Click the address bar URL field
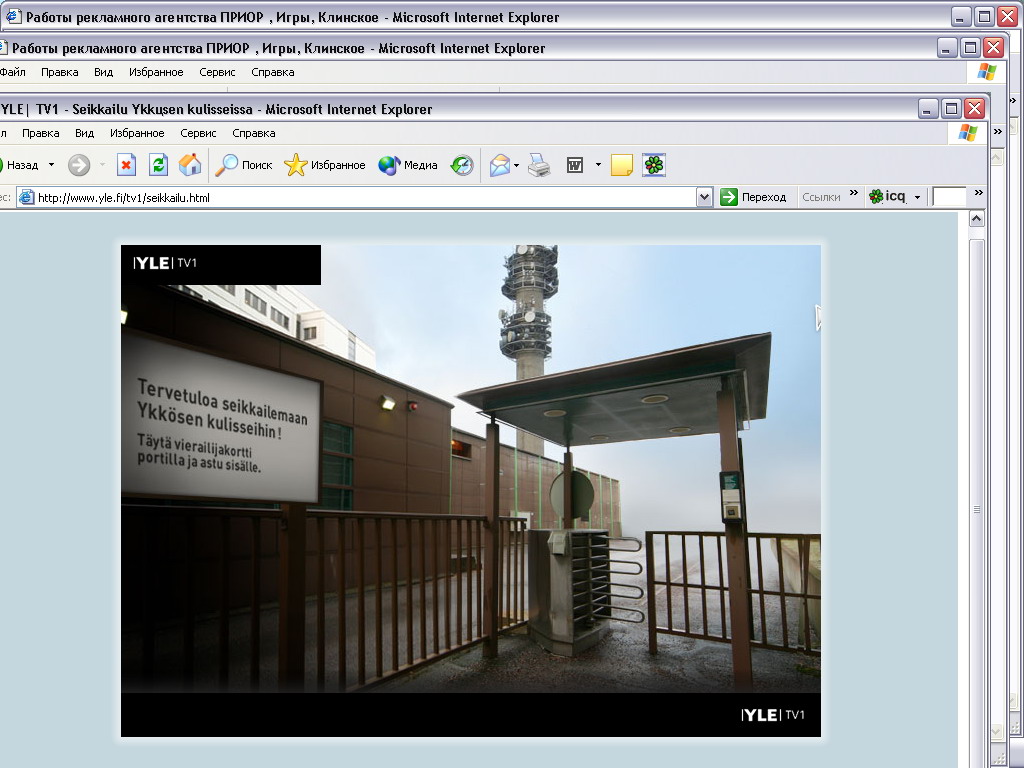The image size is (1024, 768). click(360, 197)
